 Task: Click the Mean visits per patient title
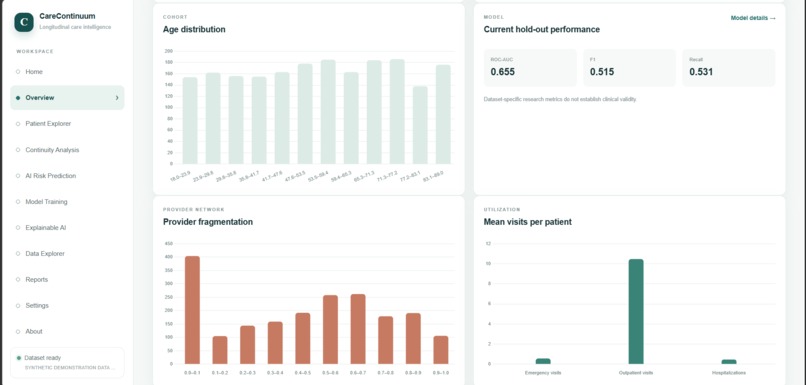point(527,222)
